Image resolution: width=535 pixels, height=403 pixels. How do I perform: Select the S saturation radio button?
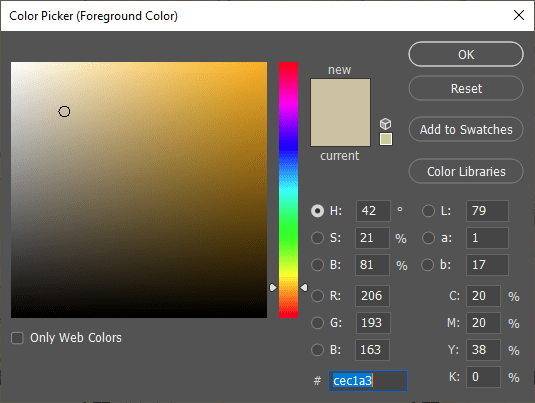pos(317,238)
